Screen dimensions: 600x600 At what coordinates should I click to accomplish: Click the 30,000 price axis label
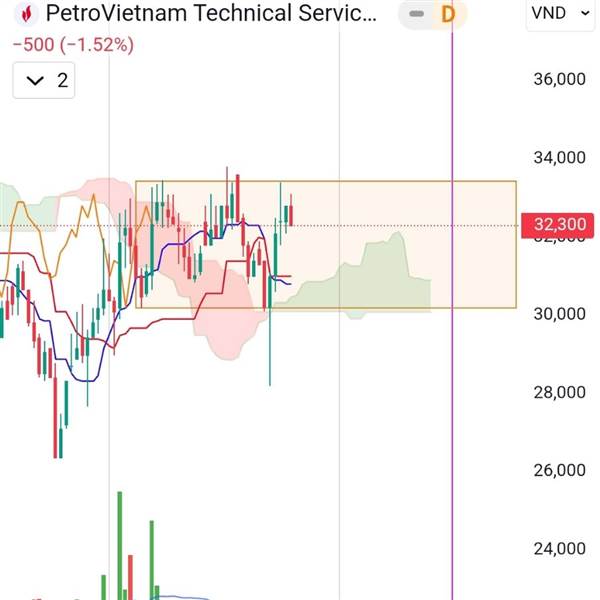tap(559, 314)
